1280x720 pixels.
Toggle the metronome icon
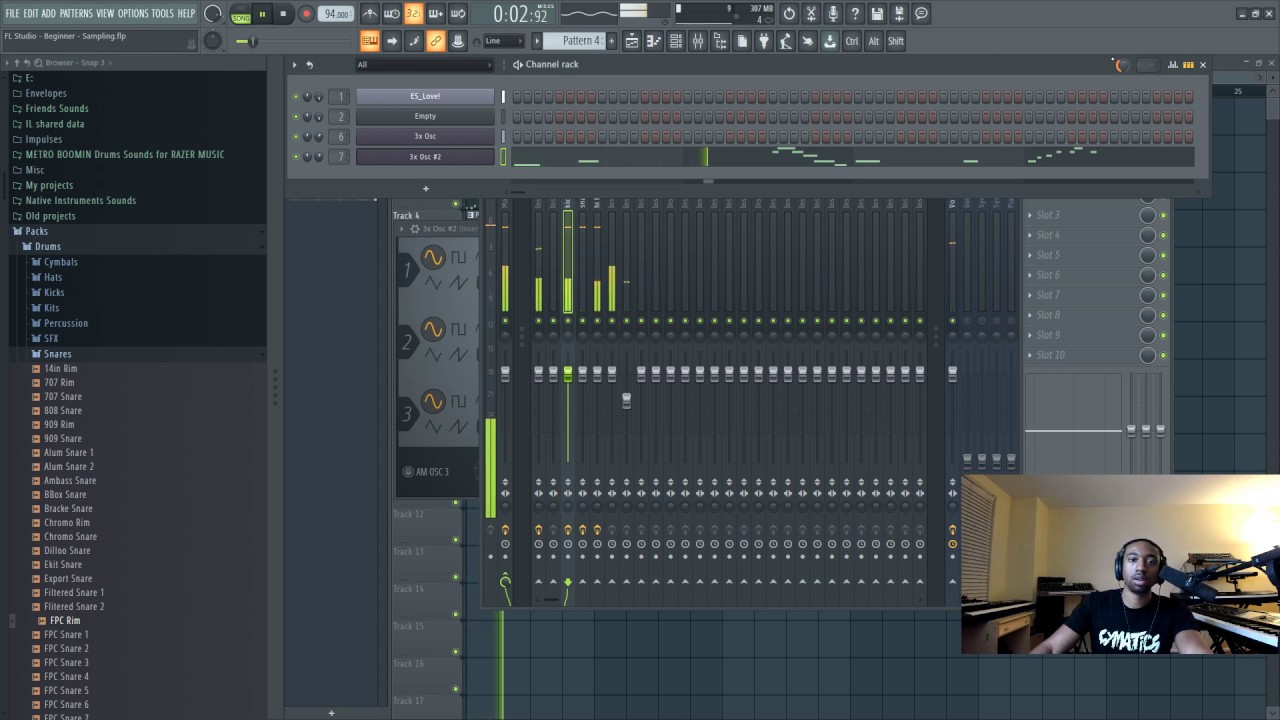point(370,14)
